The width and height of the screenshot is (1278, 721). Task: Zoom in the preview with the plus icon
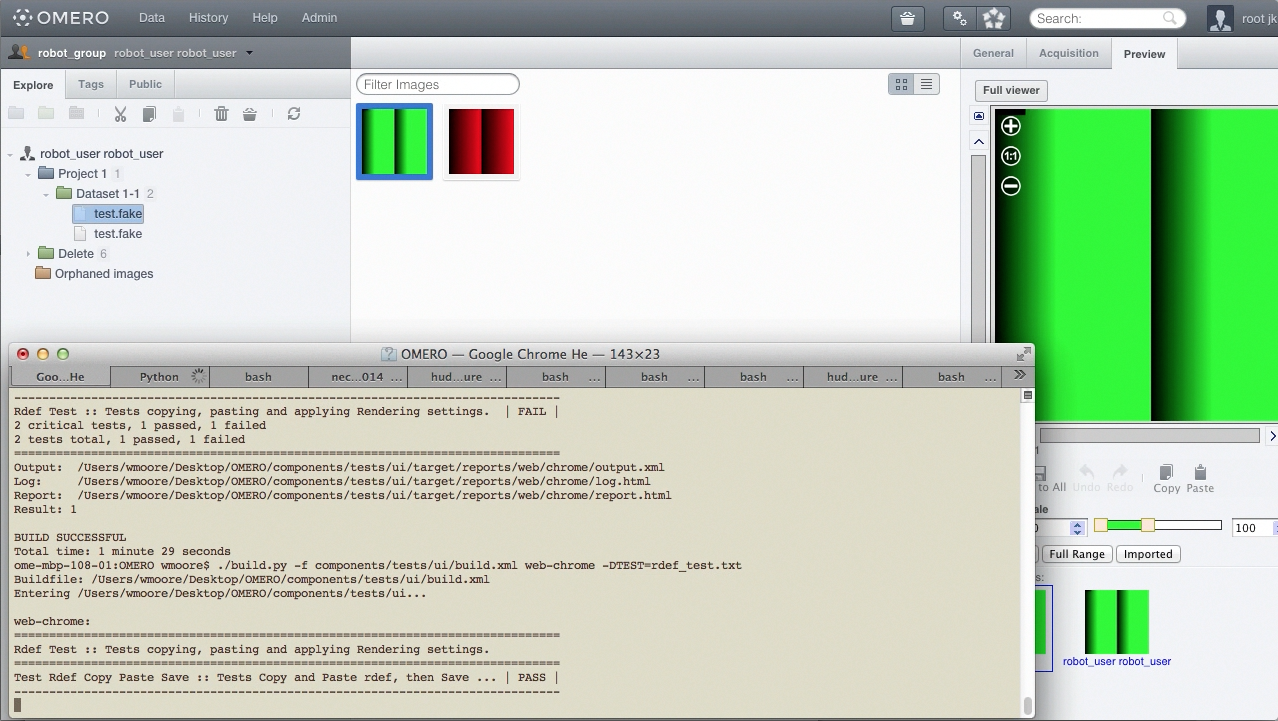(1011, 126)
